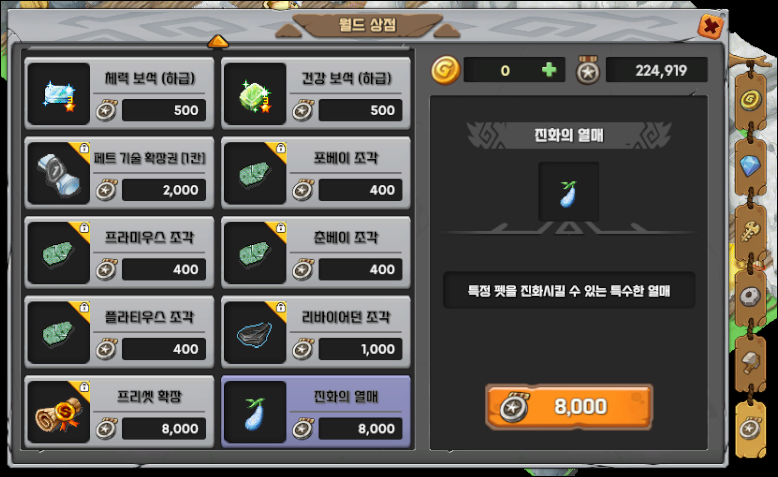The height and width of the screenshot is (477, 778).
Task: Click the gold G currency icon
Action: pyautogui.click(x=445, y=70)
